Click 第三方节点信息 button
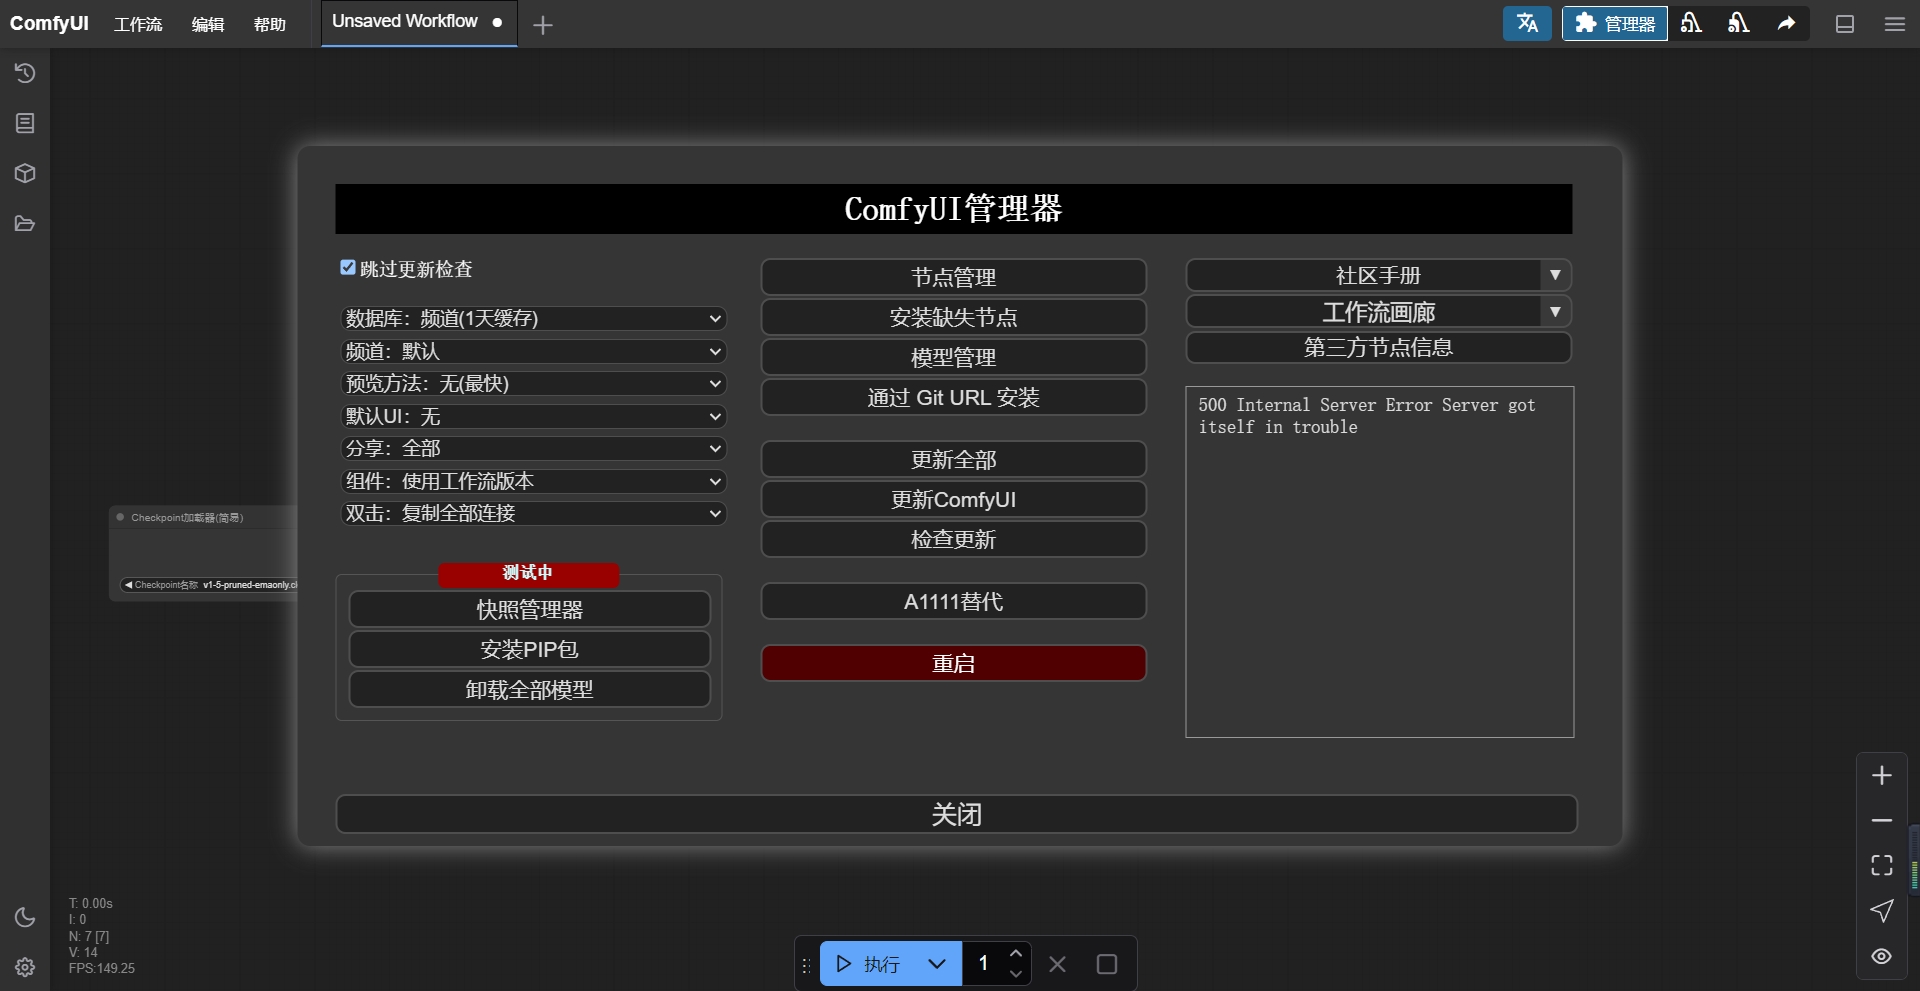Viewport: 1920px width, 991px height. point(1379,348)
